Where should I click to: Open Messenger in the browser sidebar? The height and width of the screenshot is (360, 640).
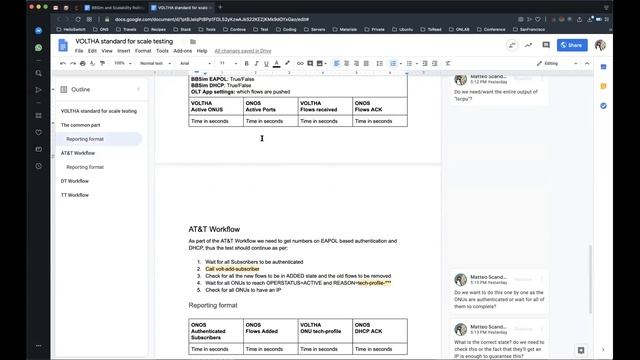coord(38,31)
